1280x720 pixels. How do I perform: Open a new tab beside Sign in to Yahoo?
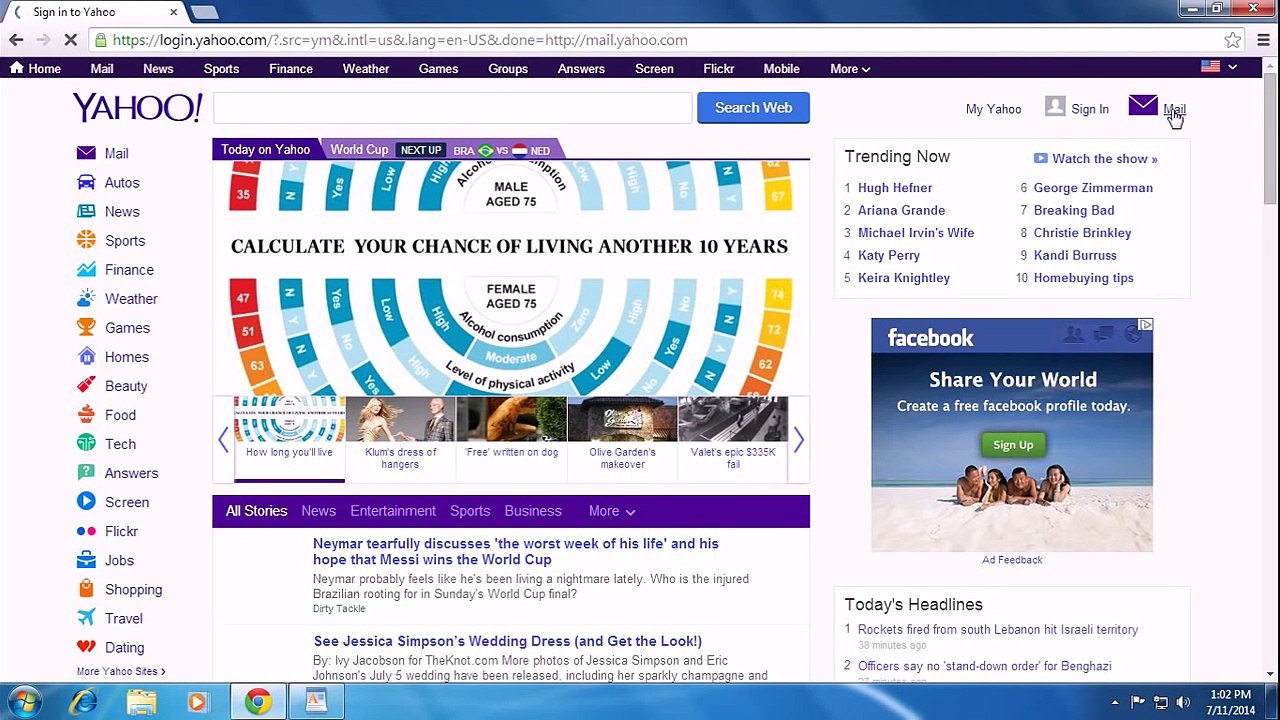click(x=204, y=12)
